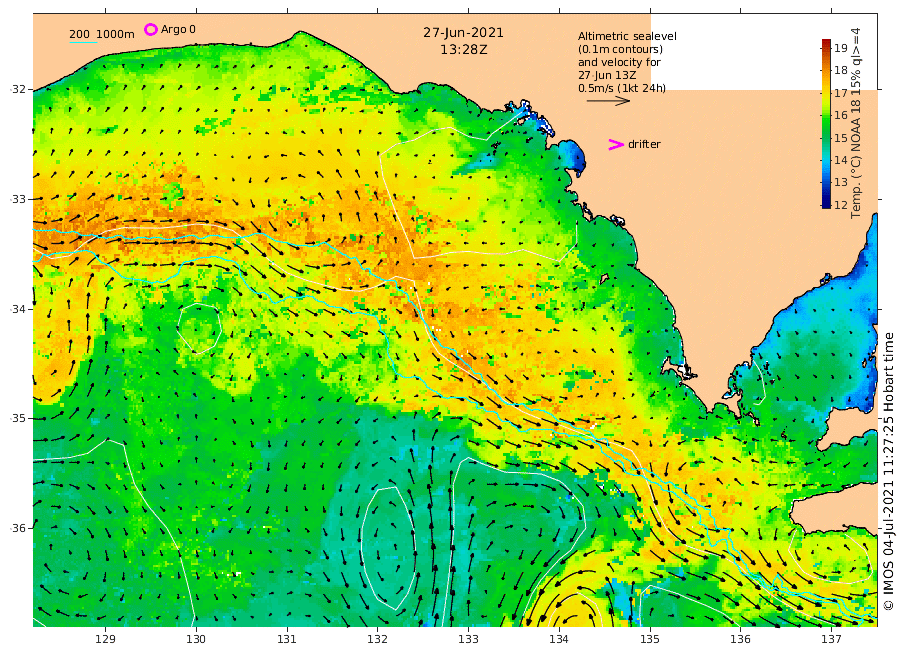The width and height of the screenshot is (900, 660).
Task: Click longitude label 133 on the axis
Action: (x=468, y=639)
